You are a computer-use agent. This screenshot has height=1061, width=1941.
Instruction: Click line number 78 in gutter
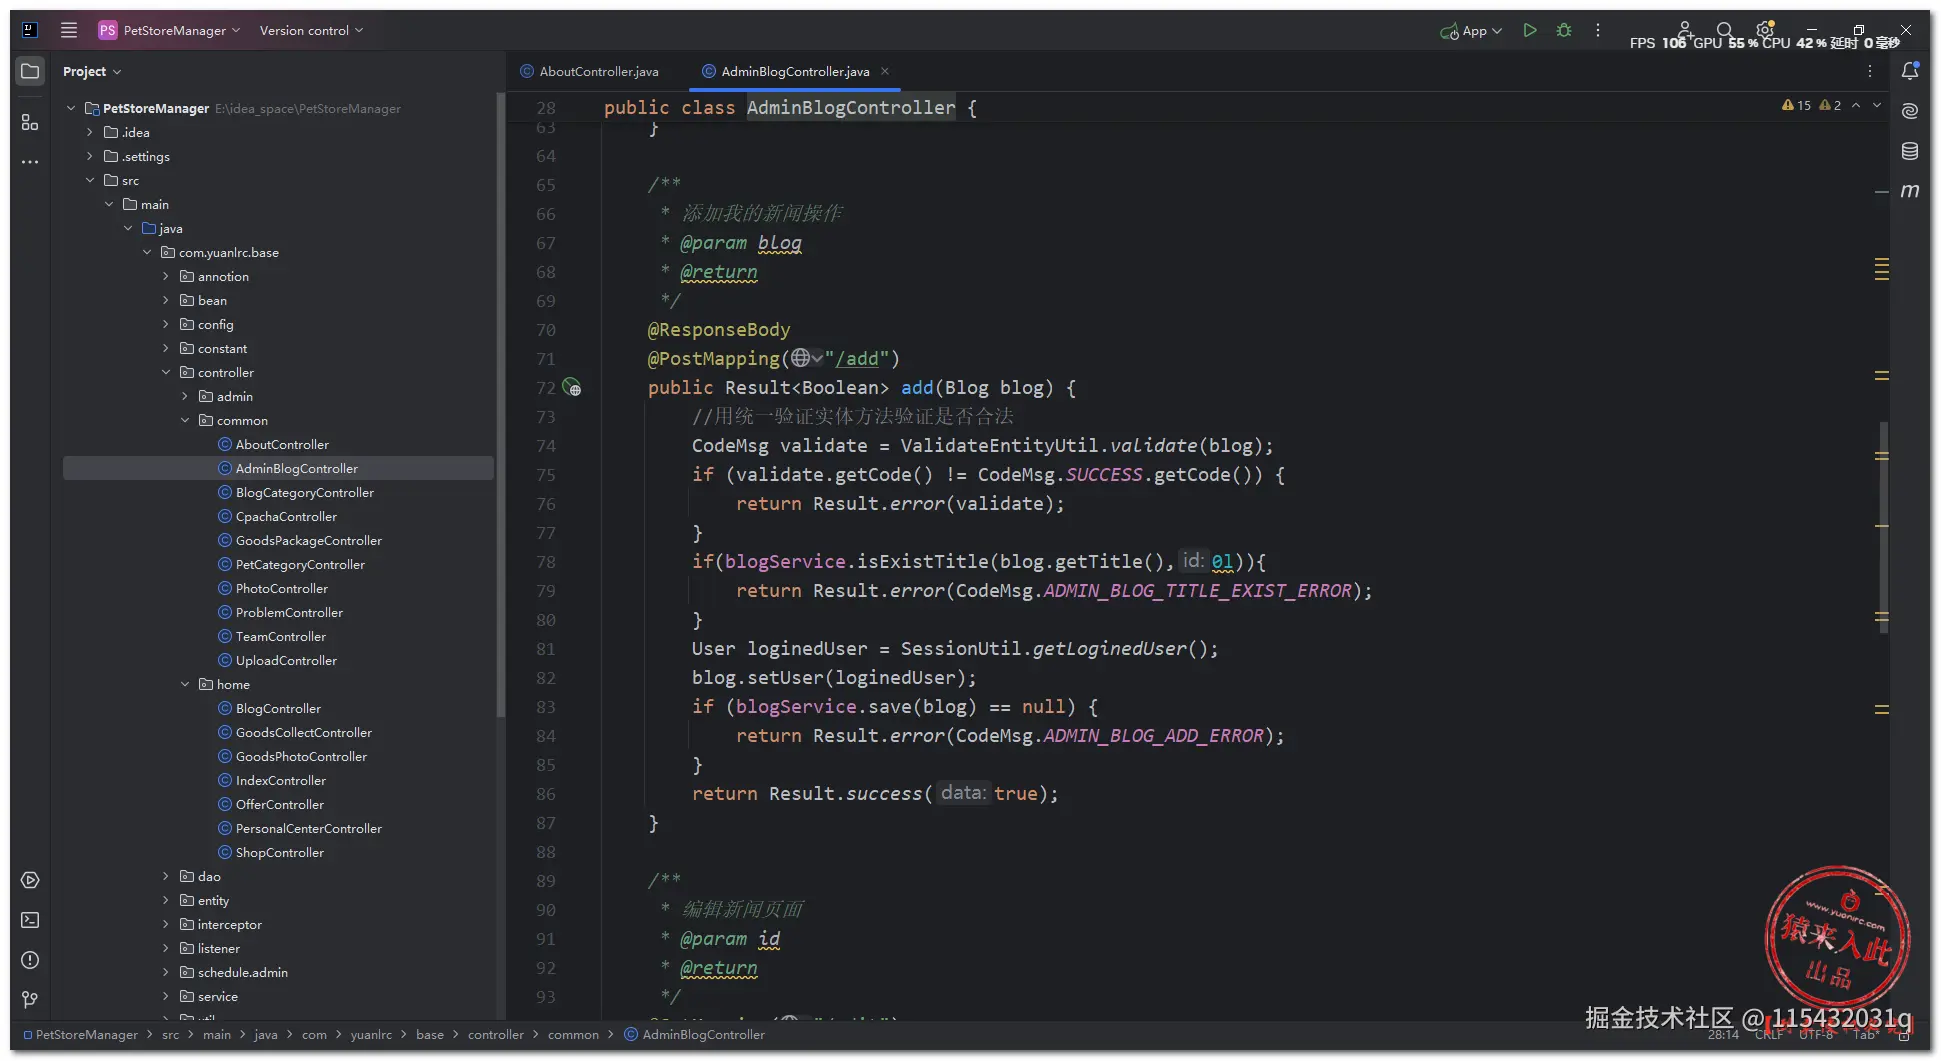[545, 562]
